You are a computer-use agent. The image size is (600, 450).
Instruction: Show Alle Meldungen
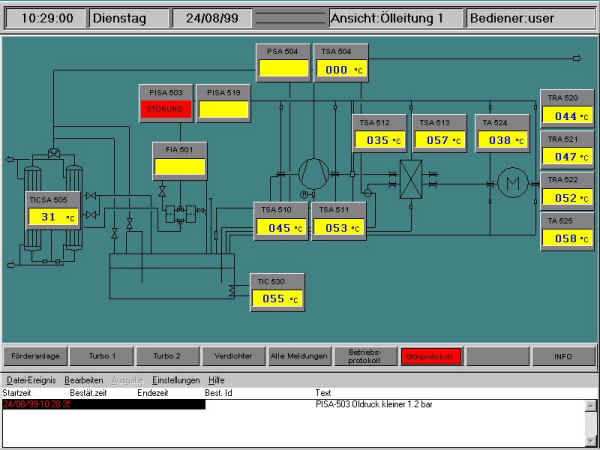tap(300, 356)
